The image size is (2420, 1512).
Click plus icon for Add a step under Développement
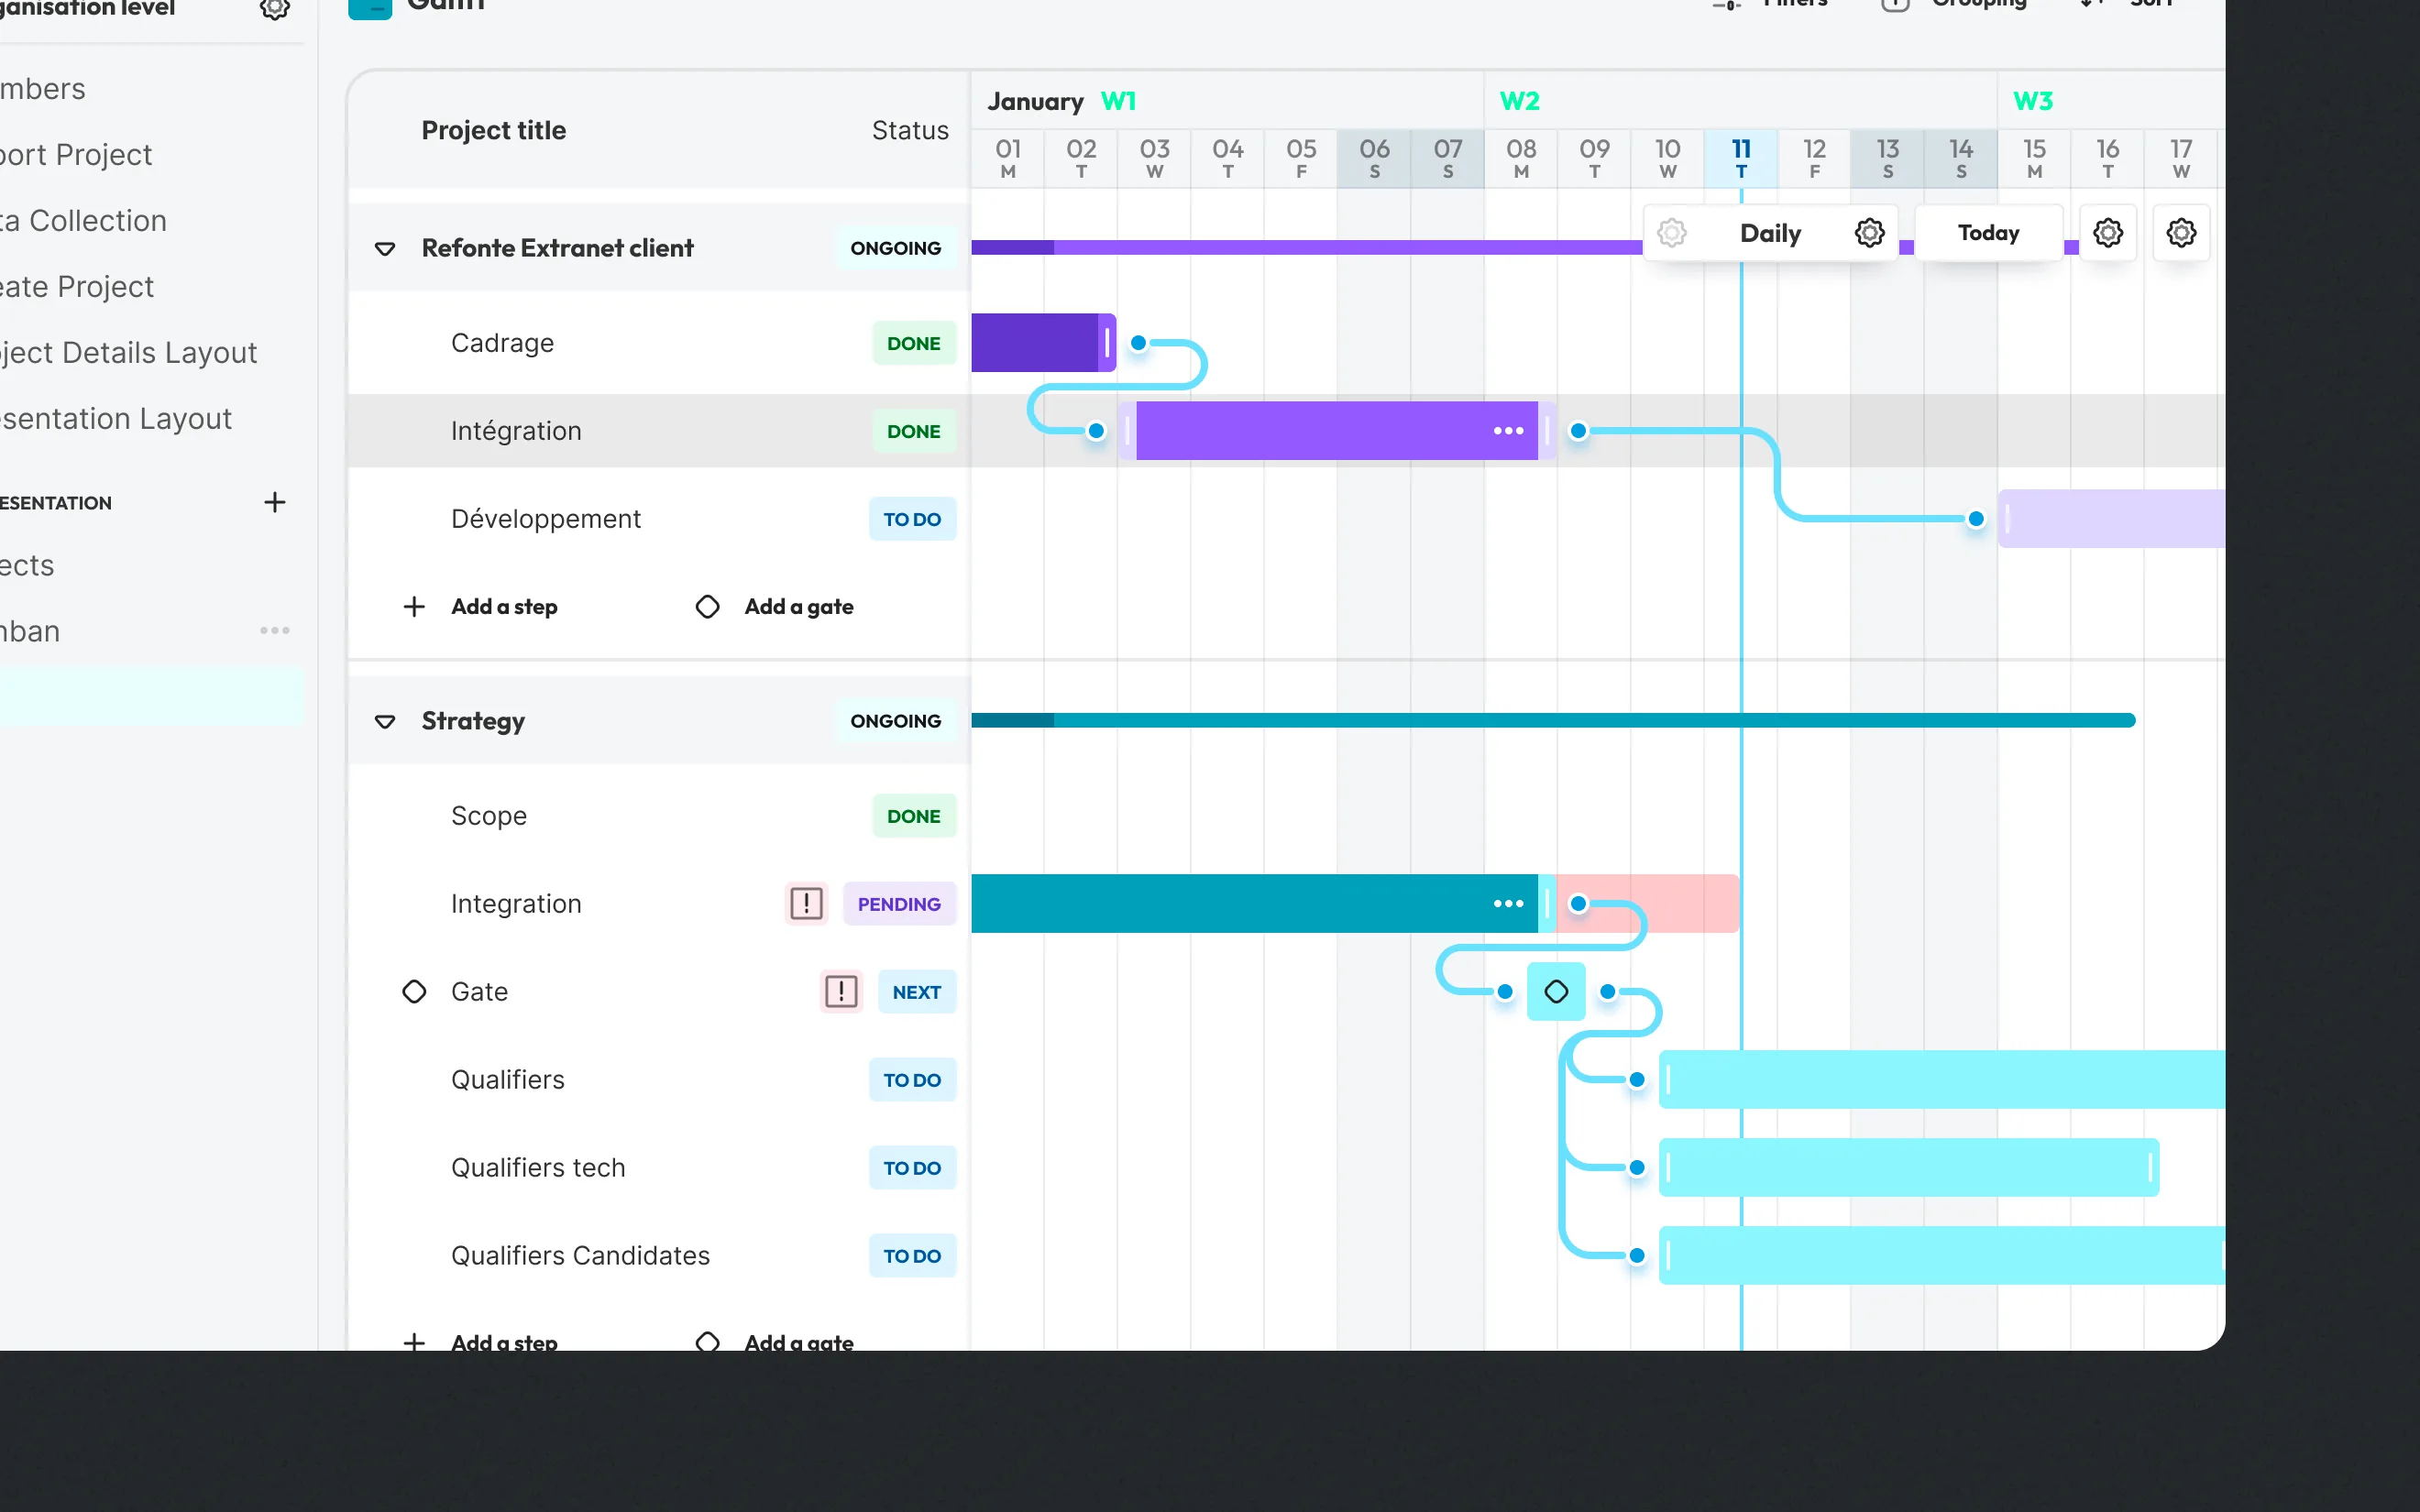(x=414, y=607)
